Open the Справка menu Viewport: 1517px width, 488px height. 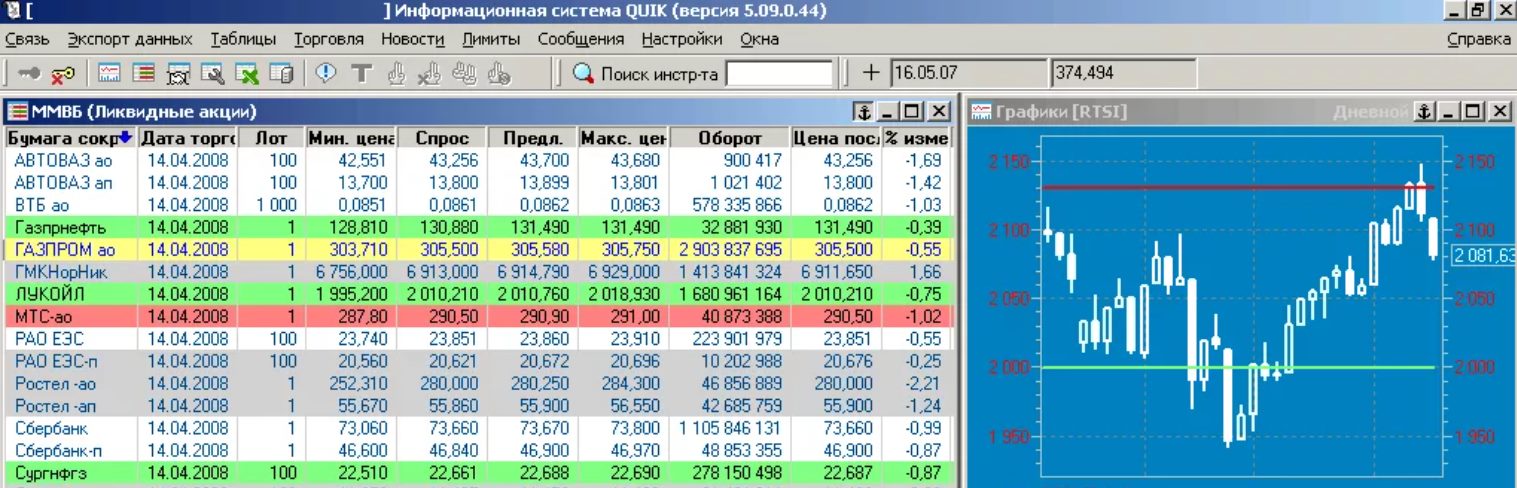[x=1479, y=40]
